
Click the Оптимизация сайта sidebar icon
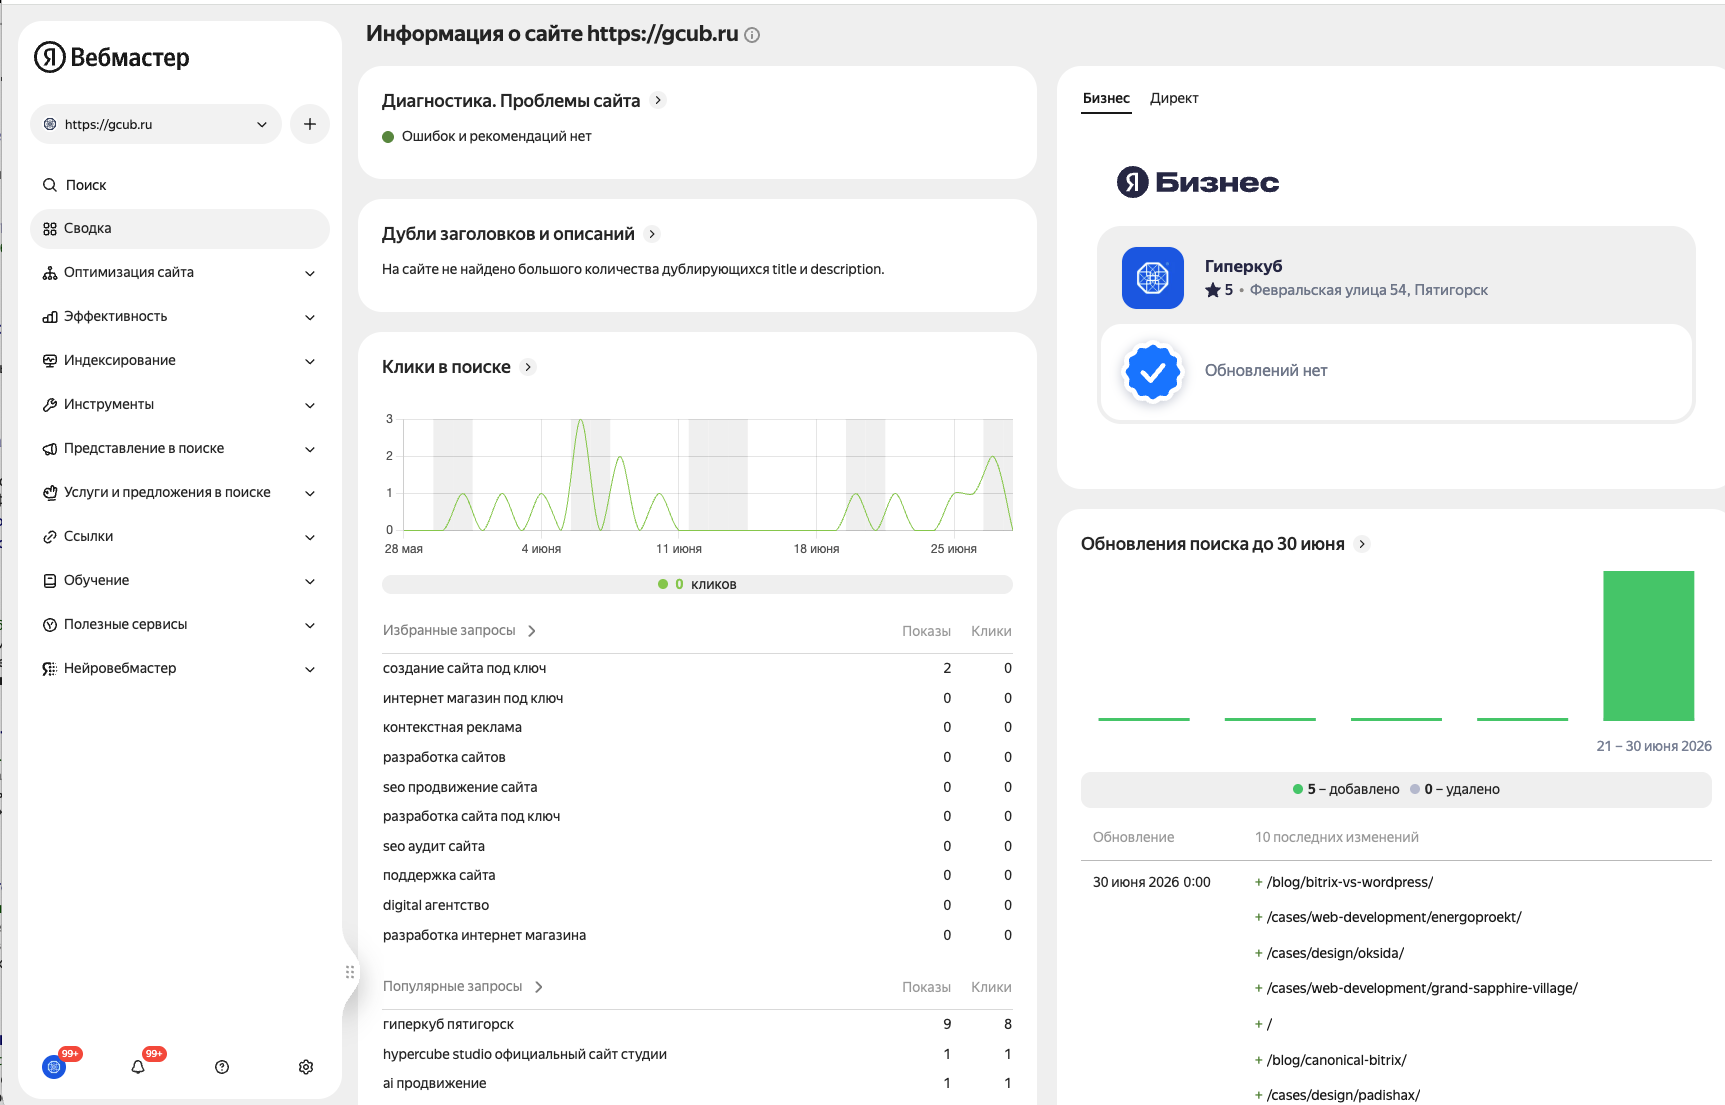(50, 273)
